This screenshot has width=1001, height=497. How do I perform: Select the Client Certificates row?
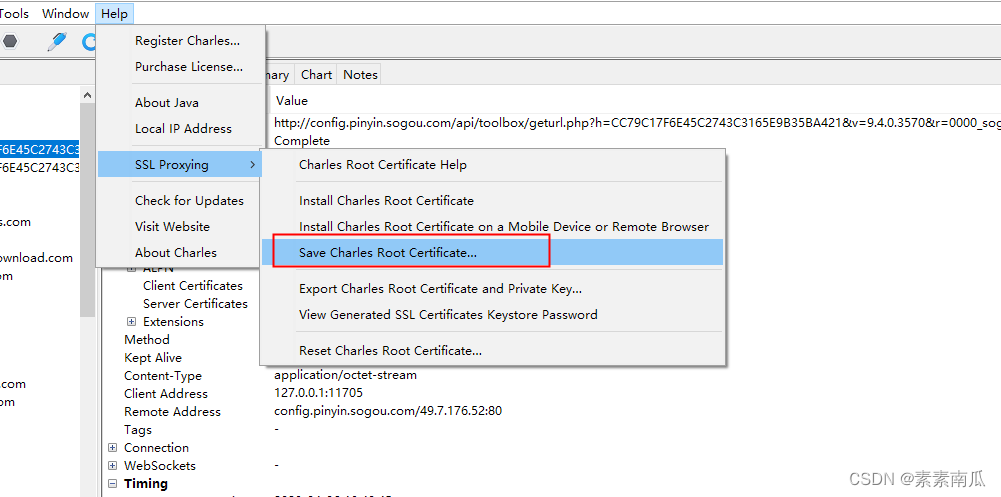pos(193,286)
